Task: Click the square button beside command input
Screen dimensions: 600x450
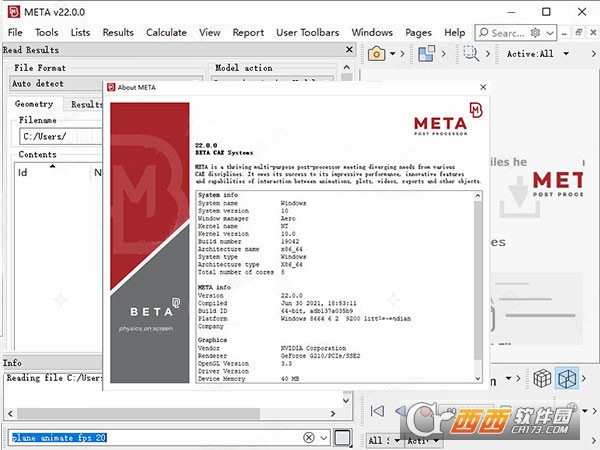Action: coord(342,438)
